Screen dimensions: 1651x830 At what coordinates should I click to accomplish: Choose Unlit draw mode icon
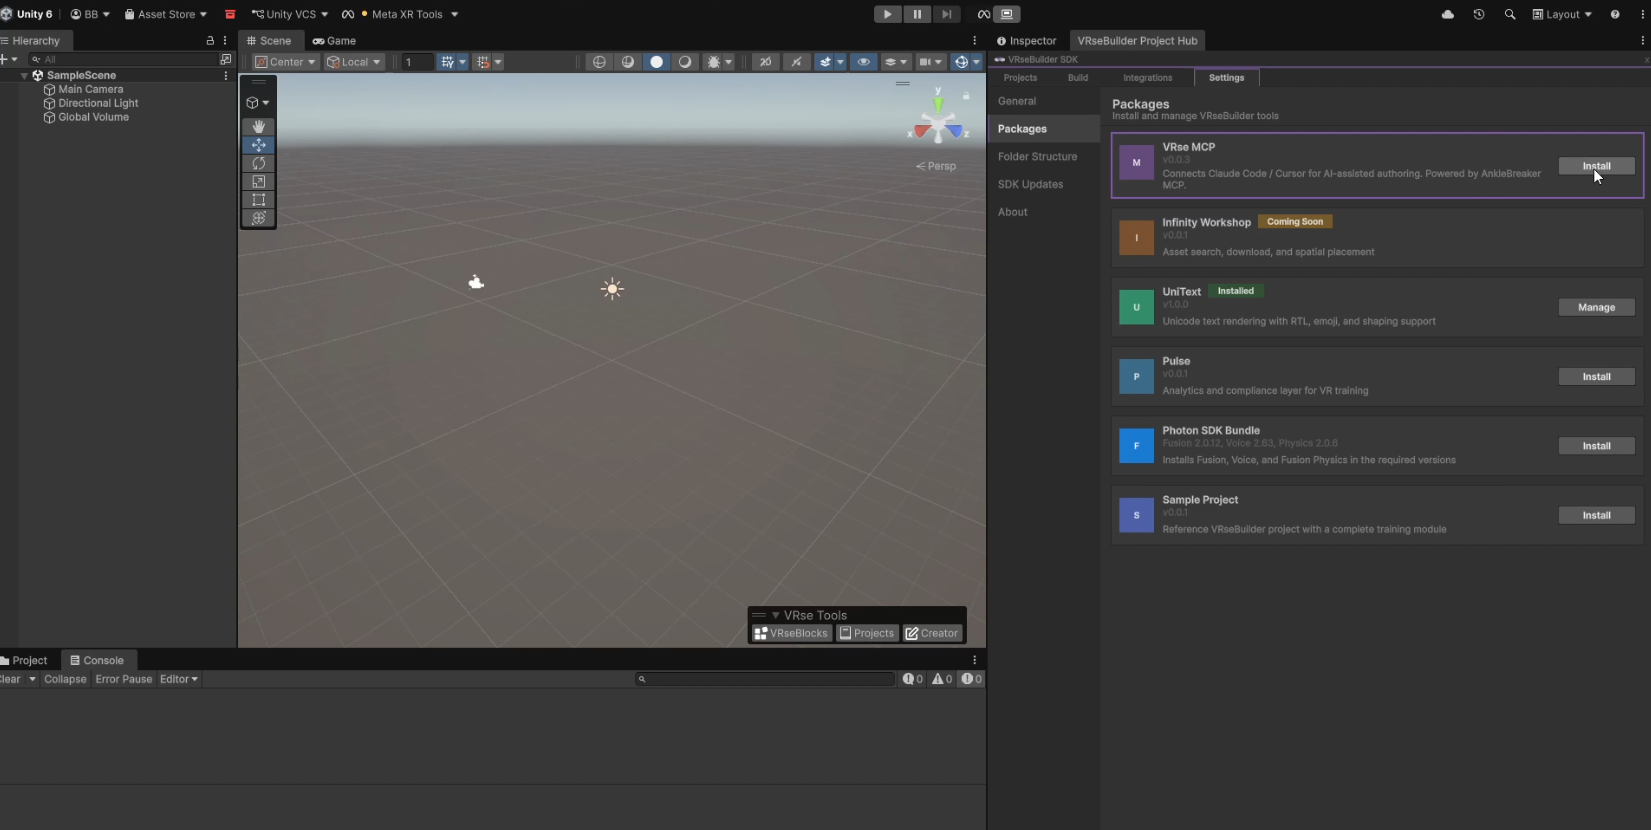click(685, 62)
